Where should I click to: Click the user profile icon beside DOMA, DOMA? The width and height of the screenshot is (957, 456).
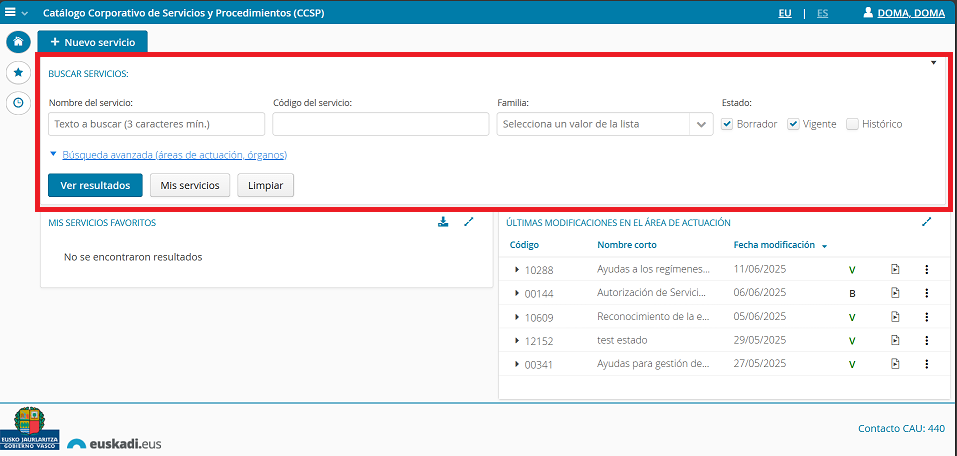tap(869, 13)
